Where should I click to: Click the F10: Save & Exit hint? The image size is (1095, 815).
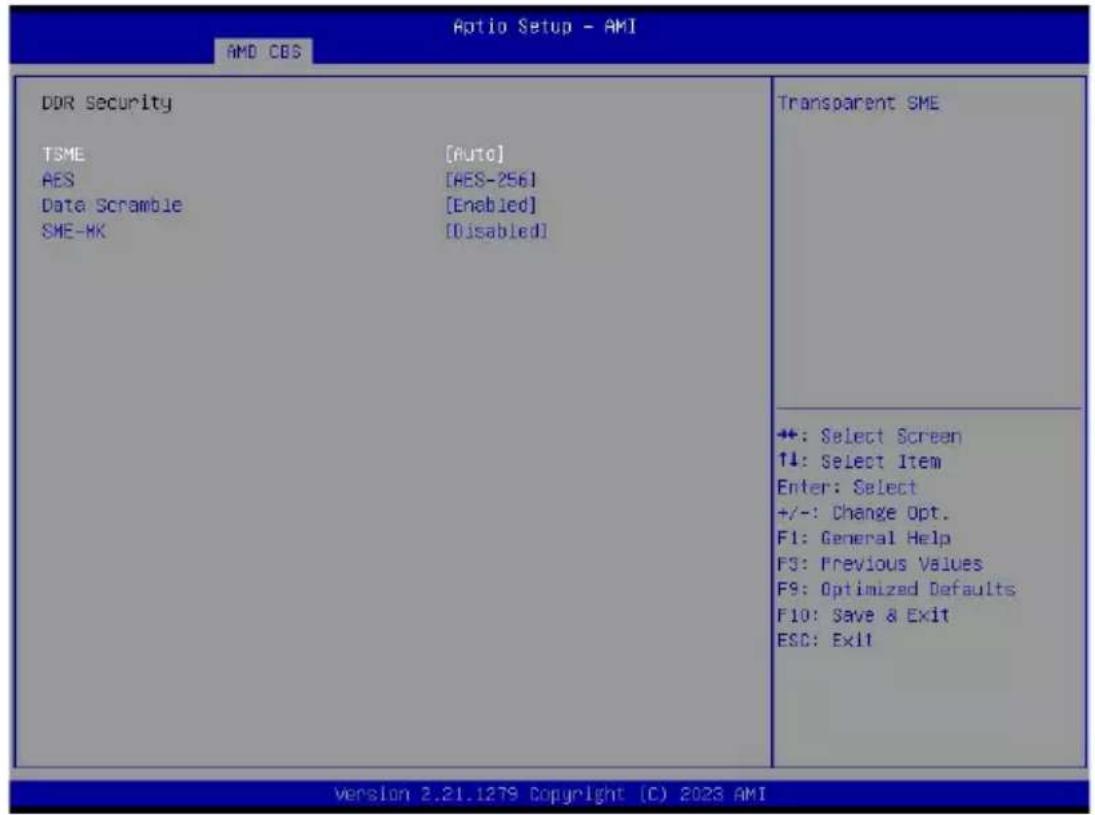[x=863, y=615]
